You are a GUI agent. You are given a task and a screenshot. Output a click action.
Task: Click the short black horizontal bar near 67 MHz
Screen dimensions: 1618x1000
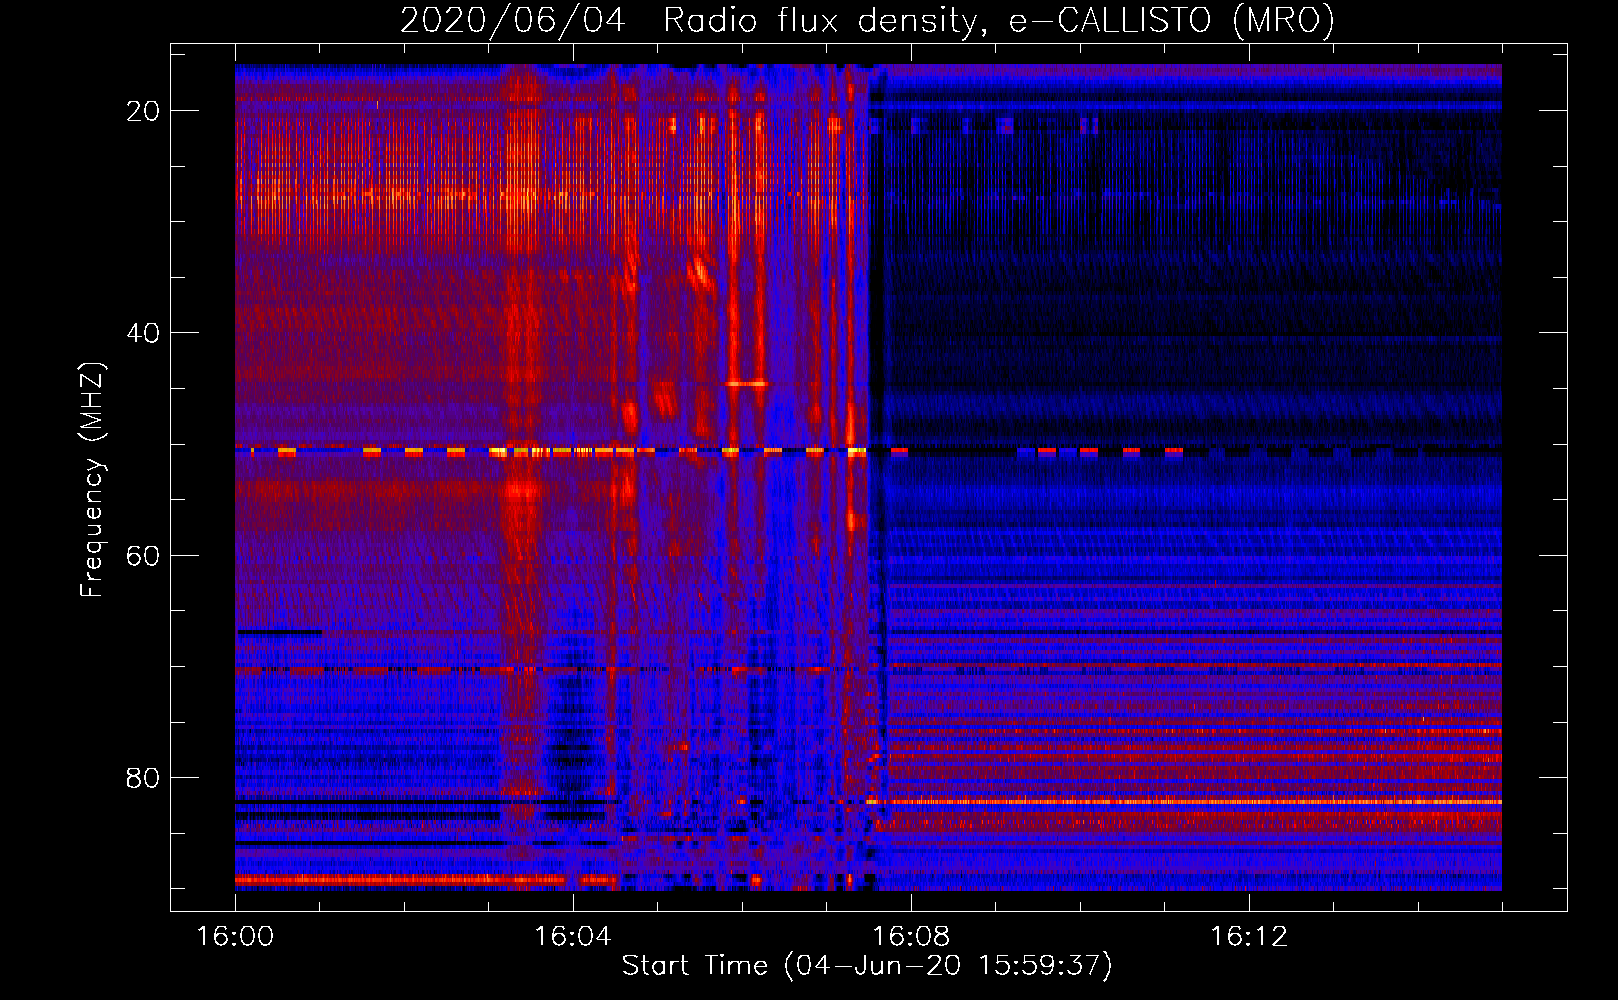(x=279, y=632)
